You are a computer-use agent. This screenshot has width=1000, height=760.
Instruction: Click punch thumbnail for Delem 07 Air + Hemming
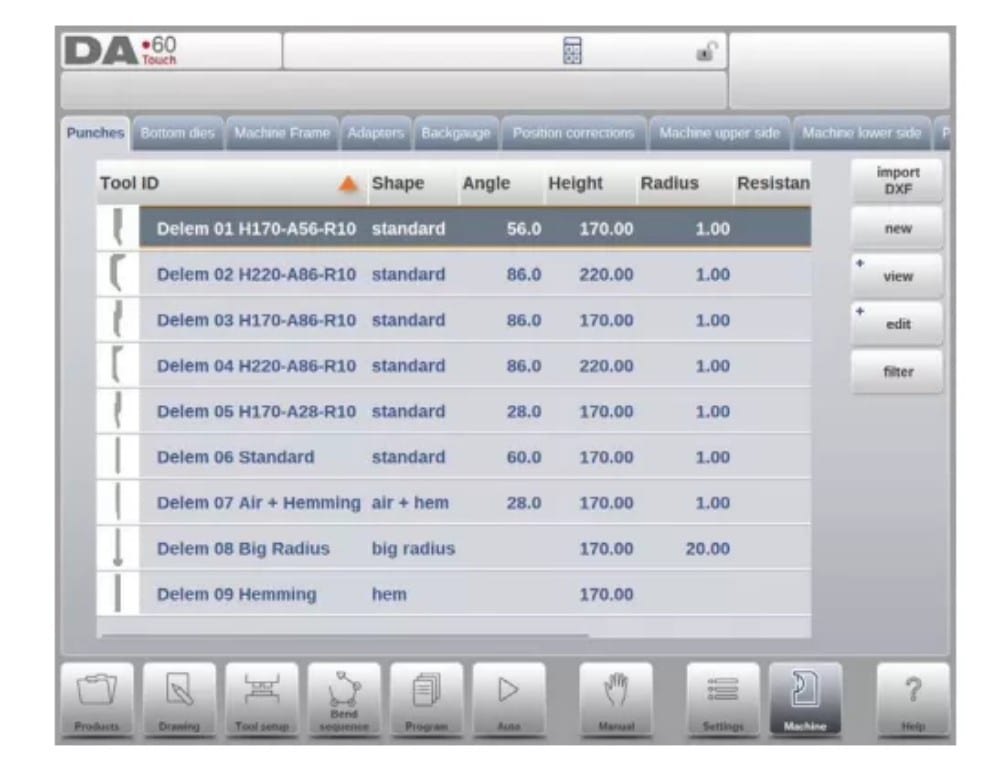pos(118,503)
